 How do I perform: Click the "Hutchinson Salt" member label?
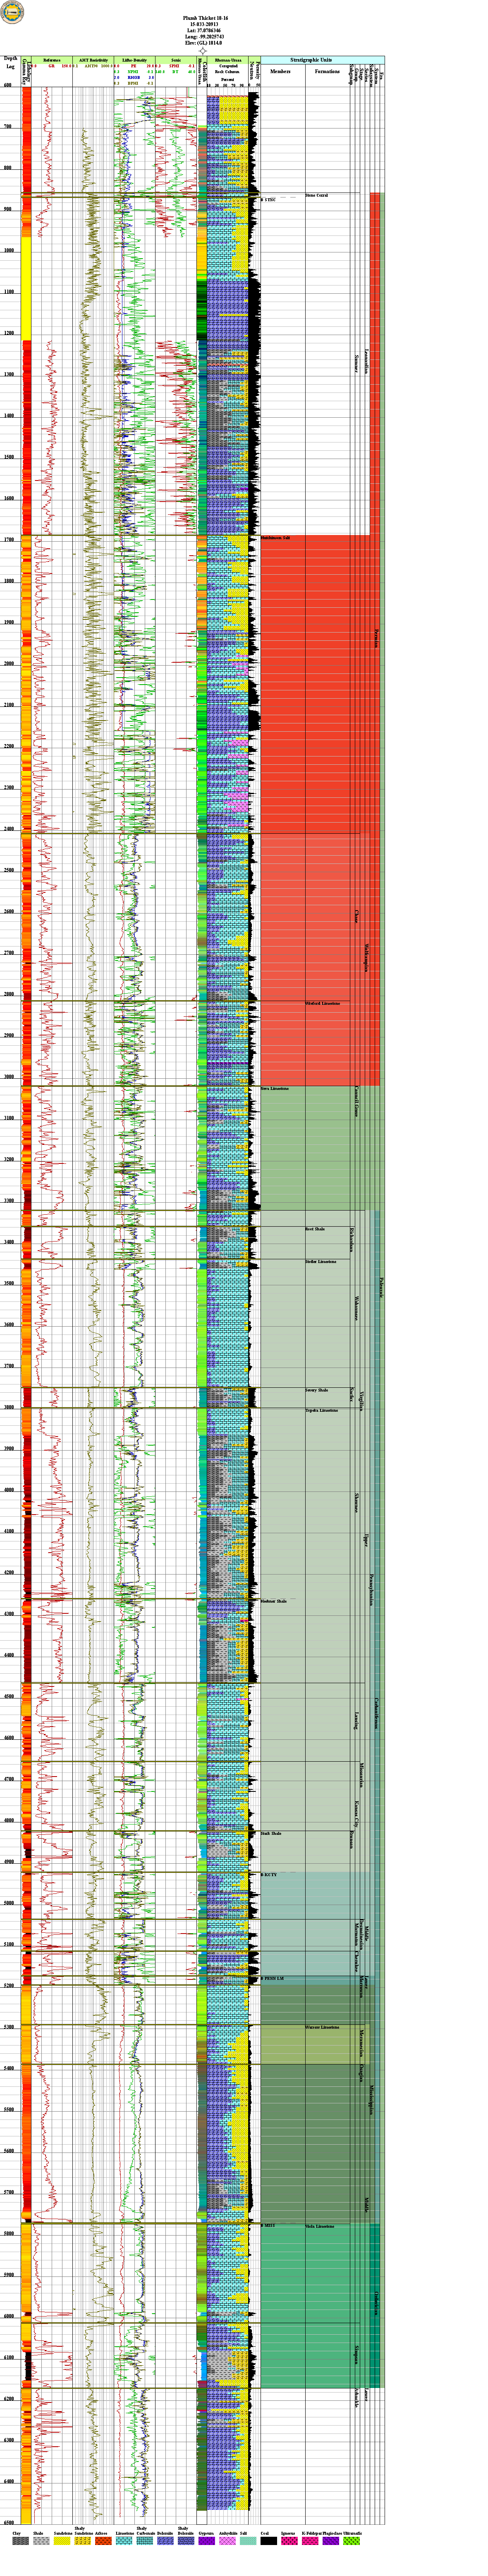point(276,538)
